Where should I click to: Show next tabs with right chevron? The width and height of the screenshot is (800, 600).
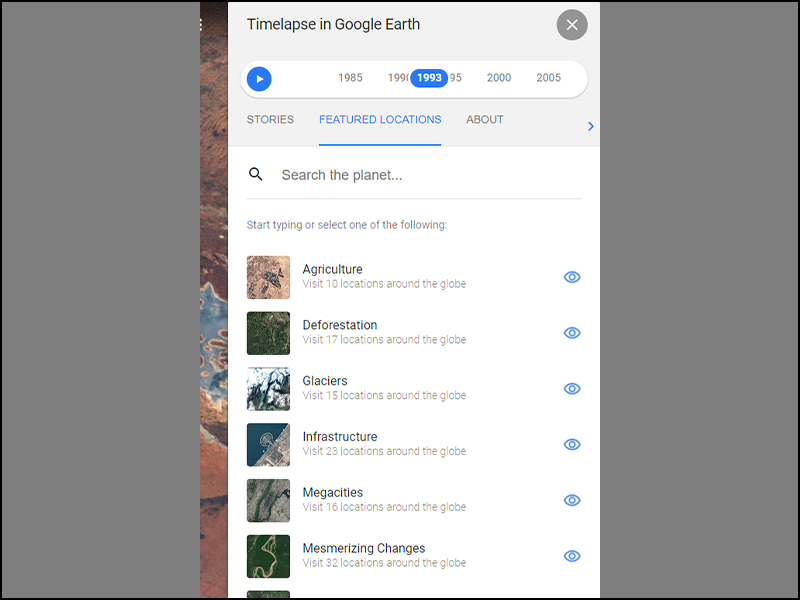click(591, 126)
